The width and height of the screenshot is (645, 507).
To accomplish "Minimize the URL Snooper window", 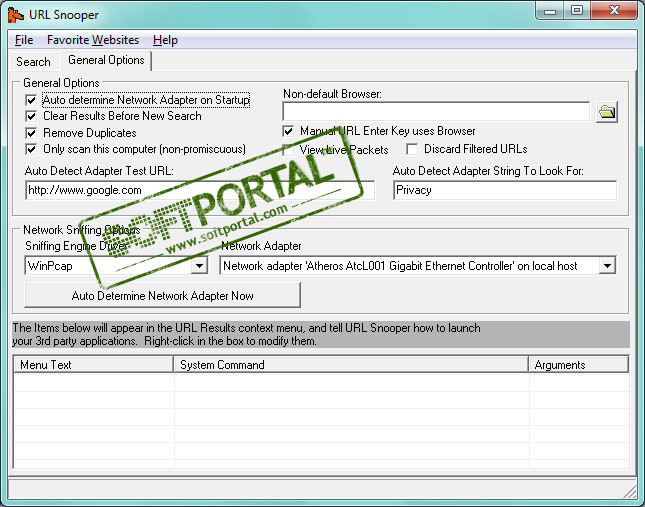I will [x=550, y=11].
